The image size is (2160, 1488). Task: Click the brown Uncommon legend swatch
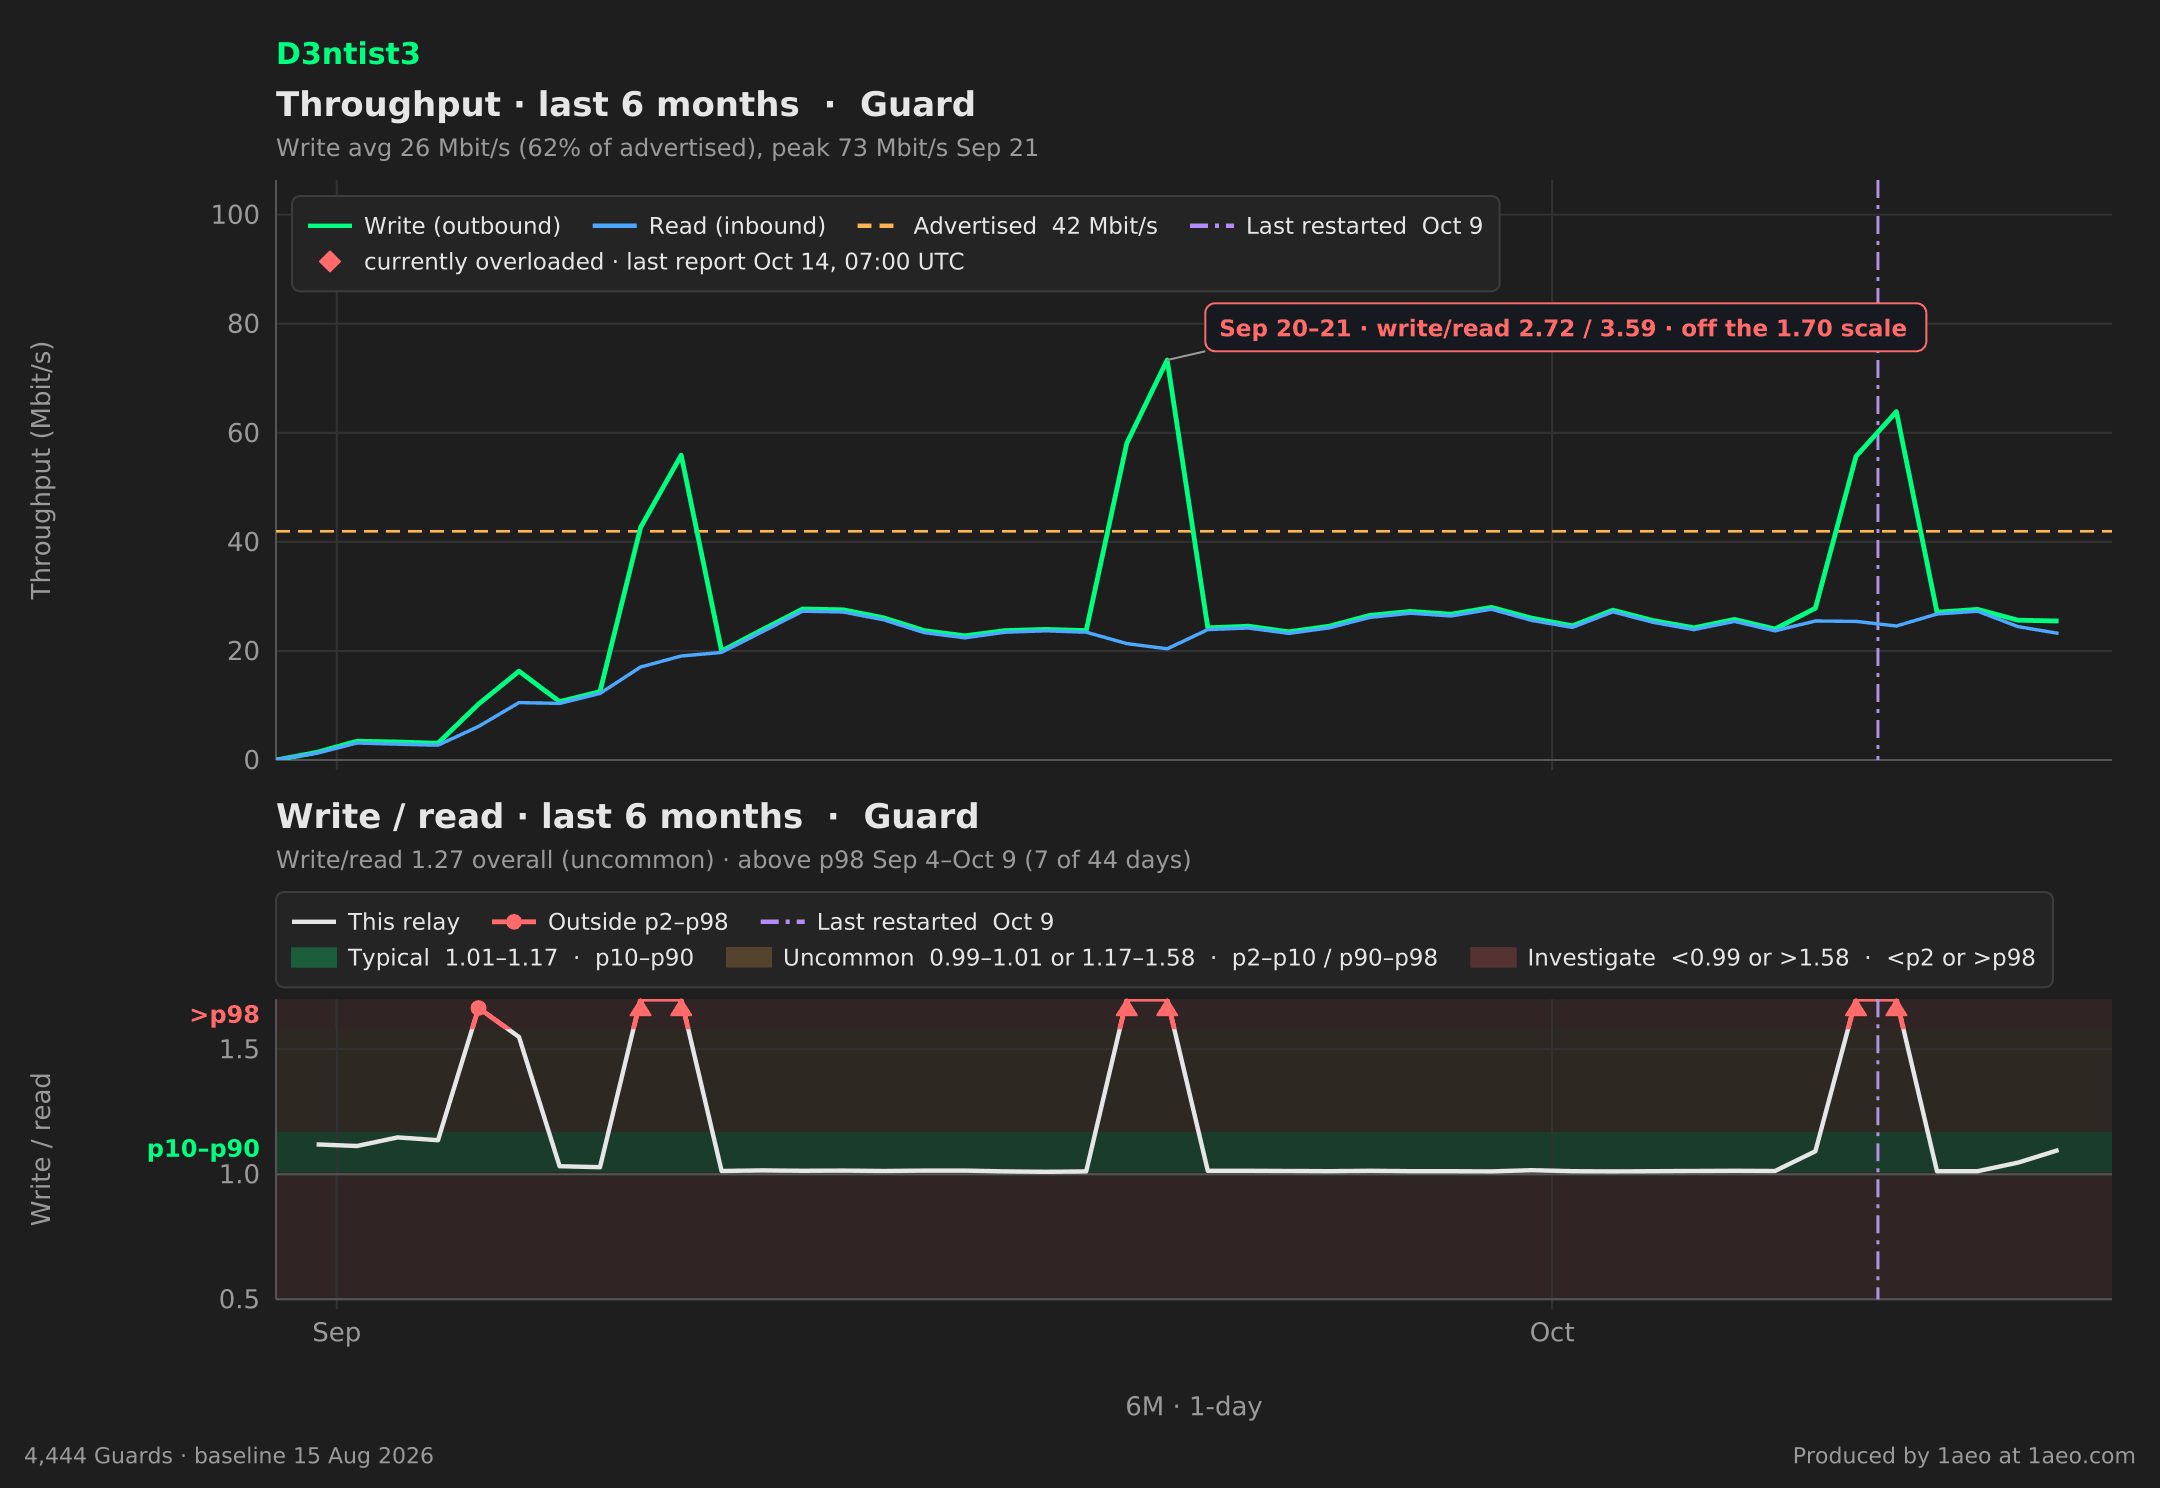749,958
